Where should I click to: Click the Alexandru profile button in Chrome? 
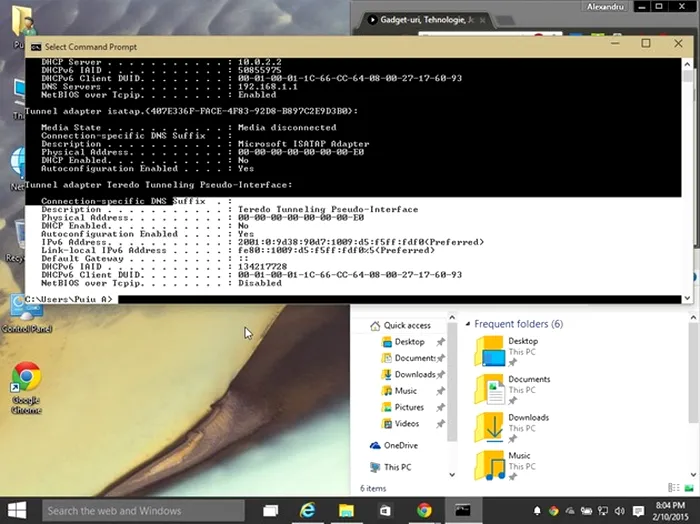pyautogui.click(x=605, y=7)
